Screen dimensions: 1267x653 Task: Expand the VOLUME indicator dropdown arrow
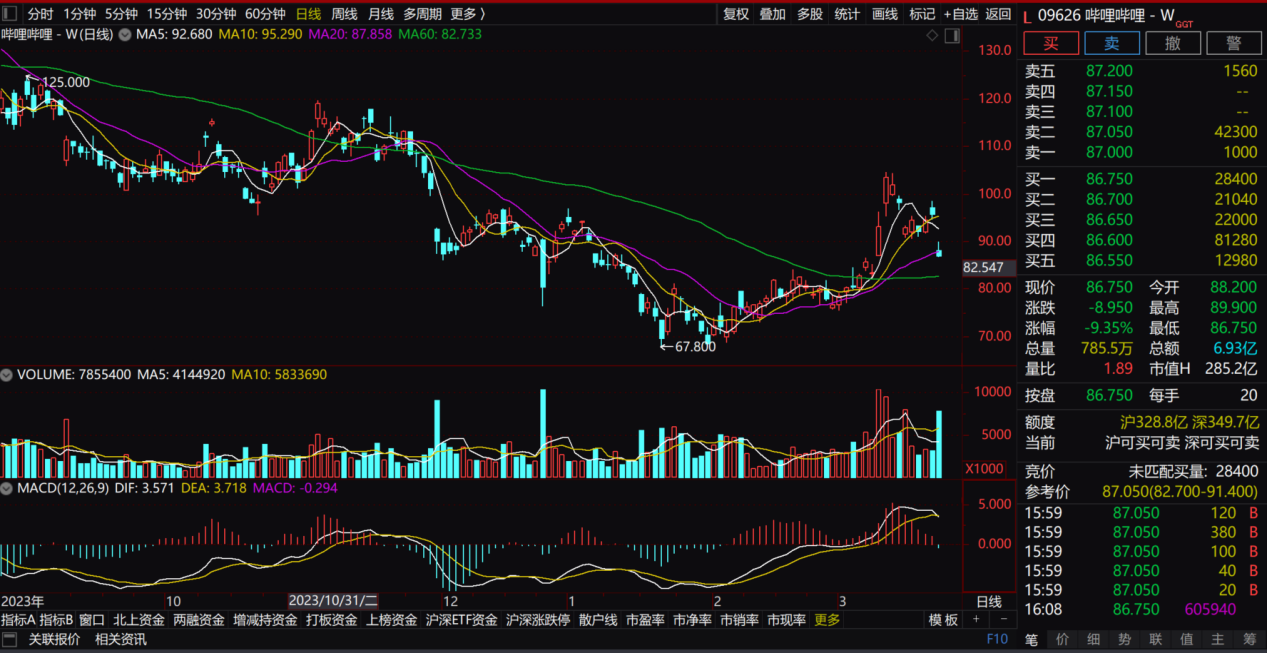point(8,375)
